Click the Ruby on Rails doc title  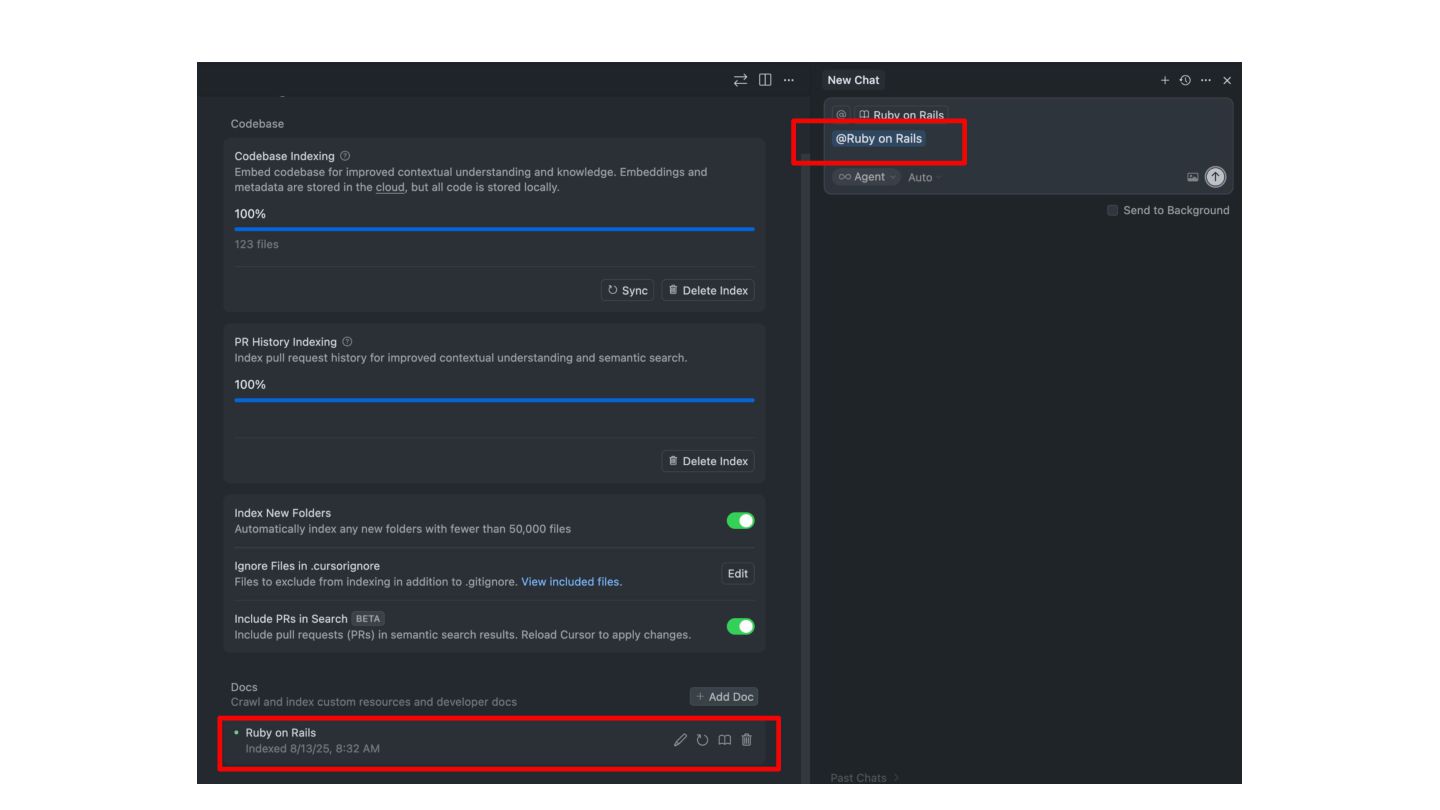(281, 733)
